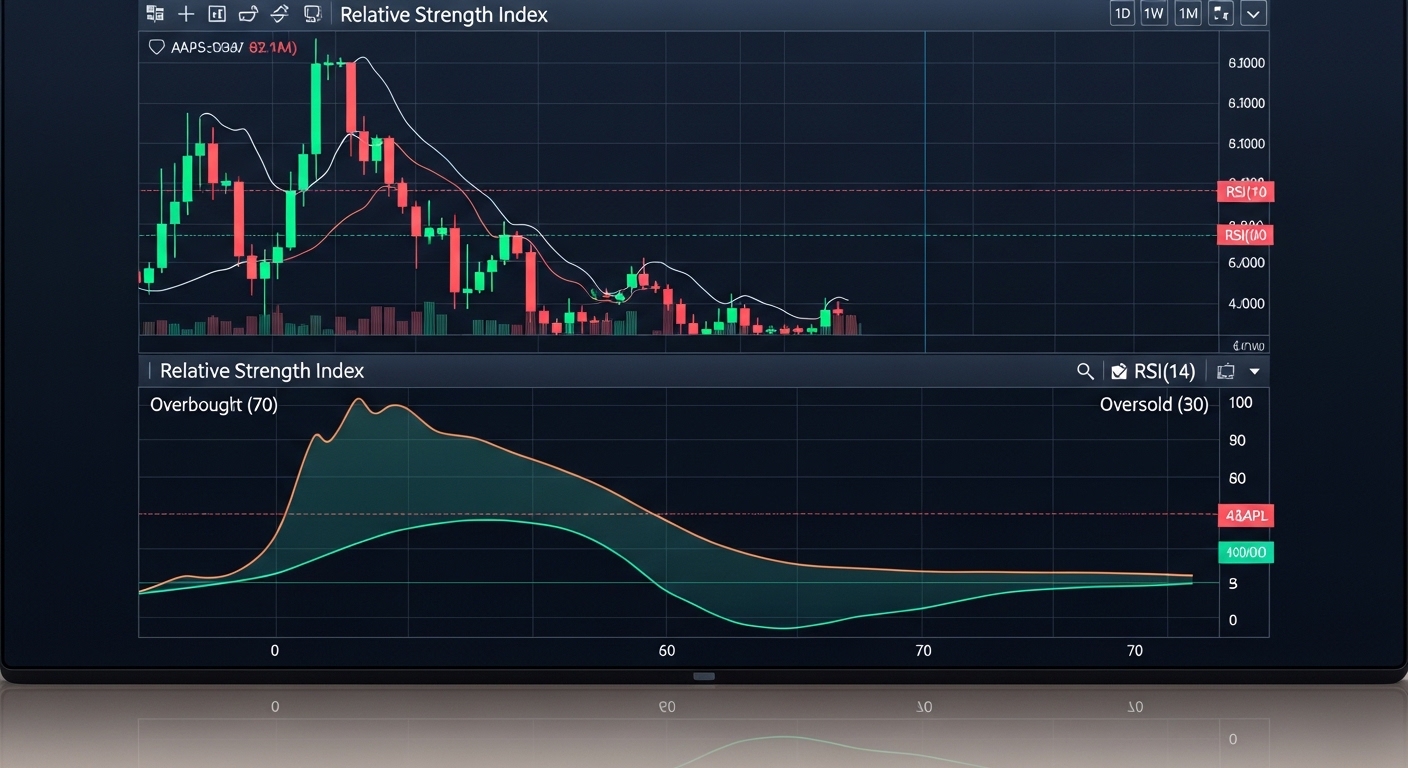This screenshot has width=1408, height=768.
Task: Open the RSI(14) indicator settings
Action: 1165,371
